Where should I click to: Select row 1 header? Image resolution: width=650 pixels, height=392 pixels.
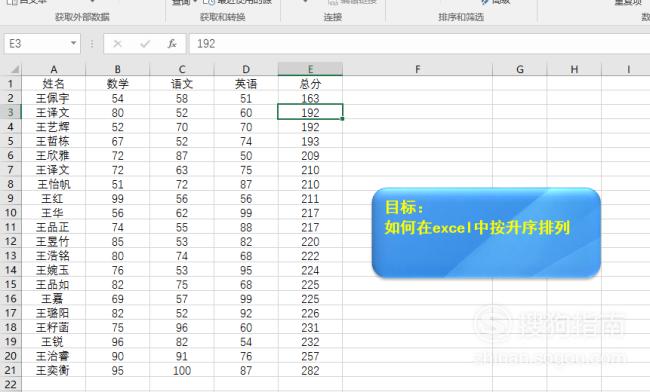pos(11,84)
